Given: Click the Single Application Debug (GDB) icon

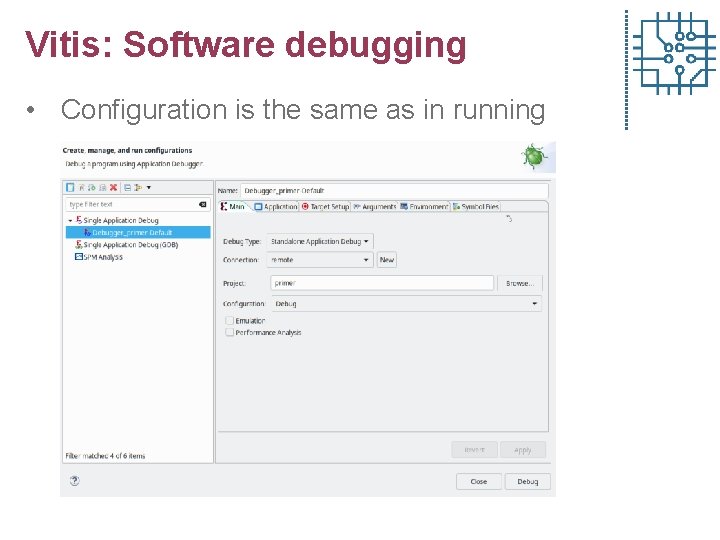Looking at the screenshot, I should point(79,244).
